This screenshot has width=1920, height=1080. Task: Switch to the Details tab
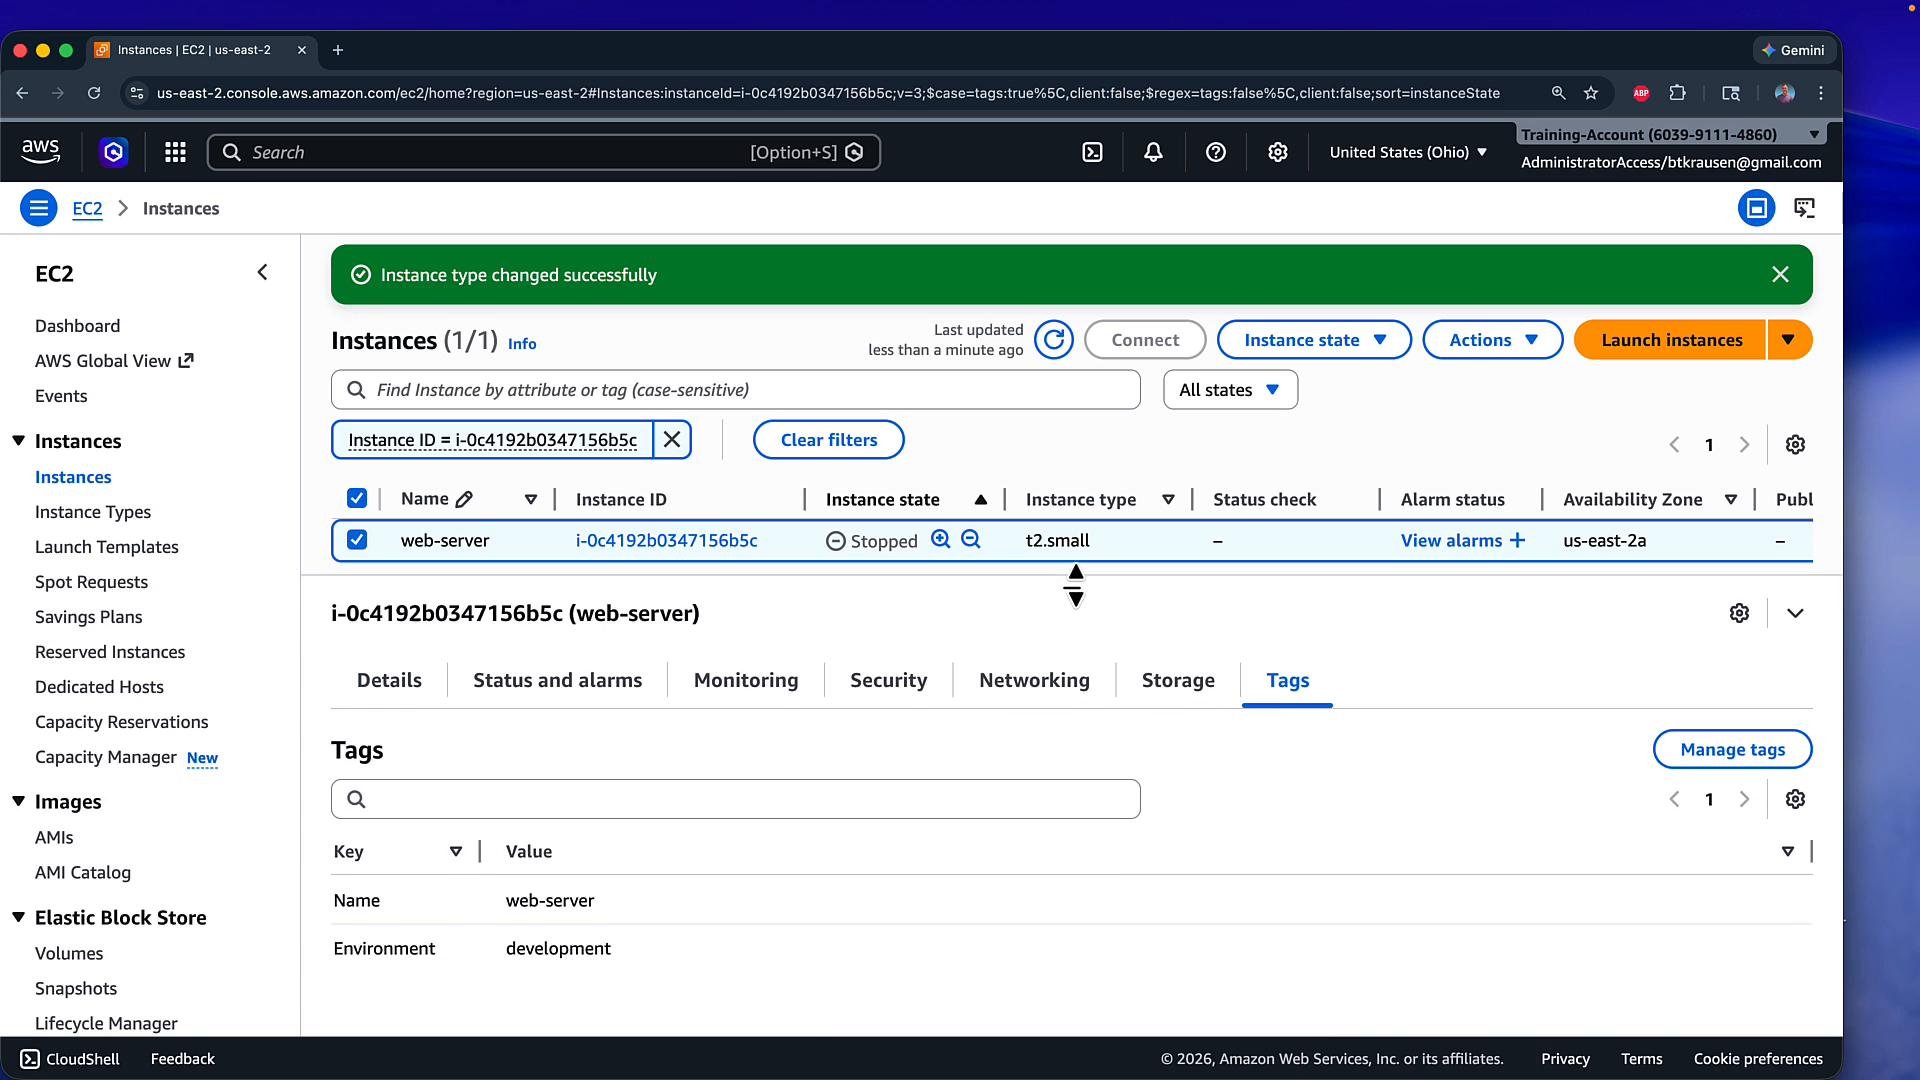pyautogui.click(x=389, y=680)
